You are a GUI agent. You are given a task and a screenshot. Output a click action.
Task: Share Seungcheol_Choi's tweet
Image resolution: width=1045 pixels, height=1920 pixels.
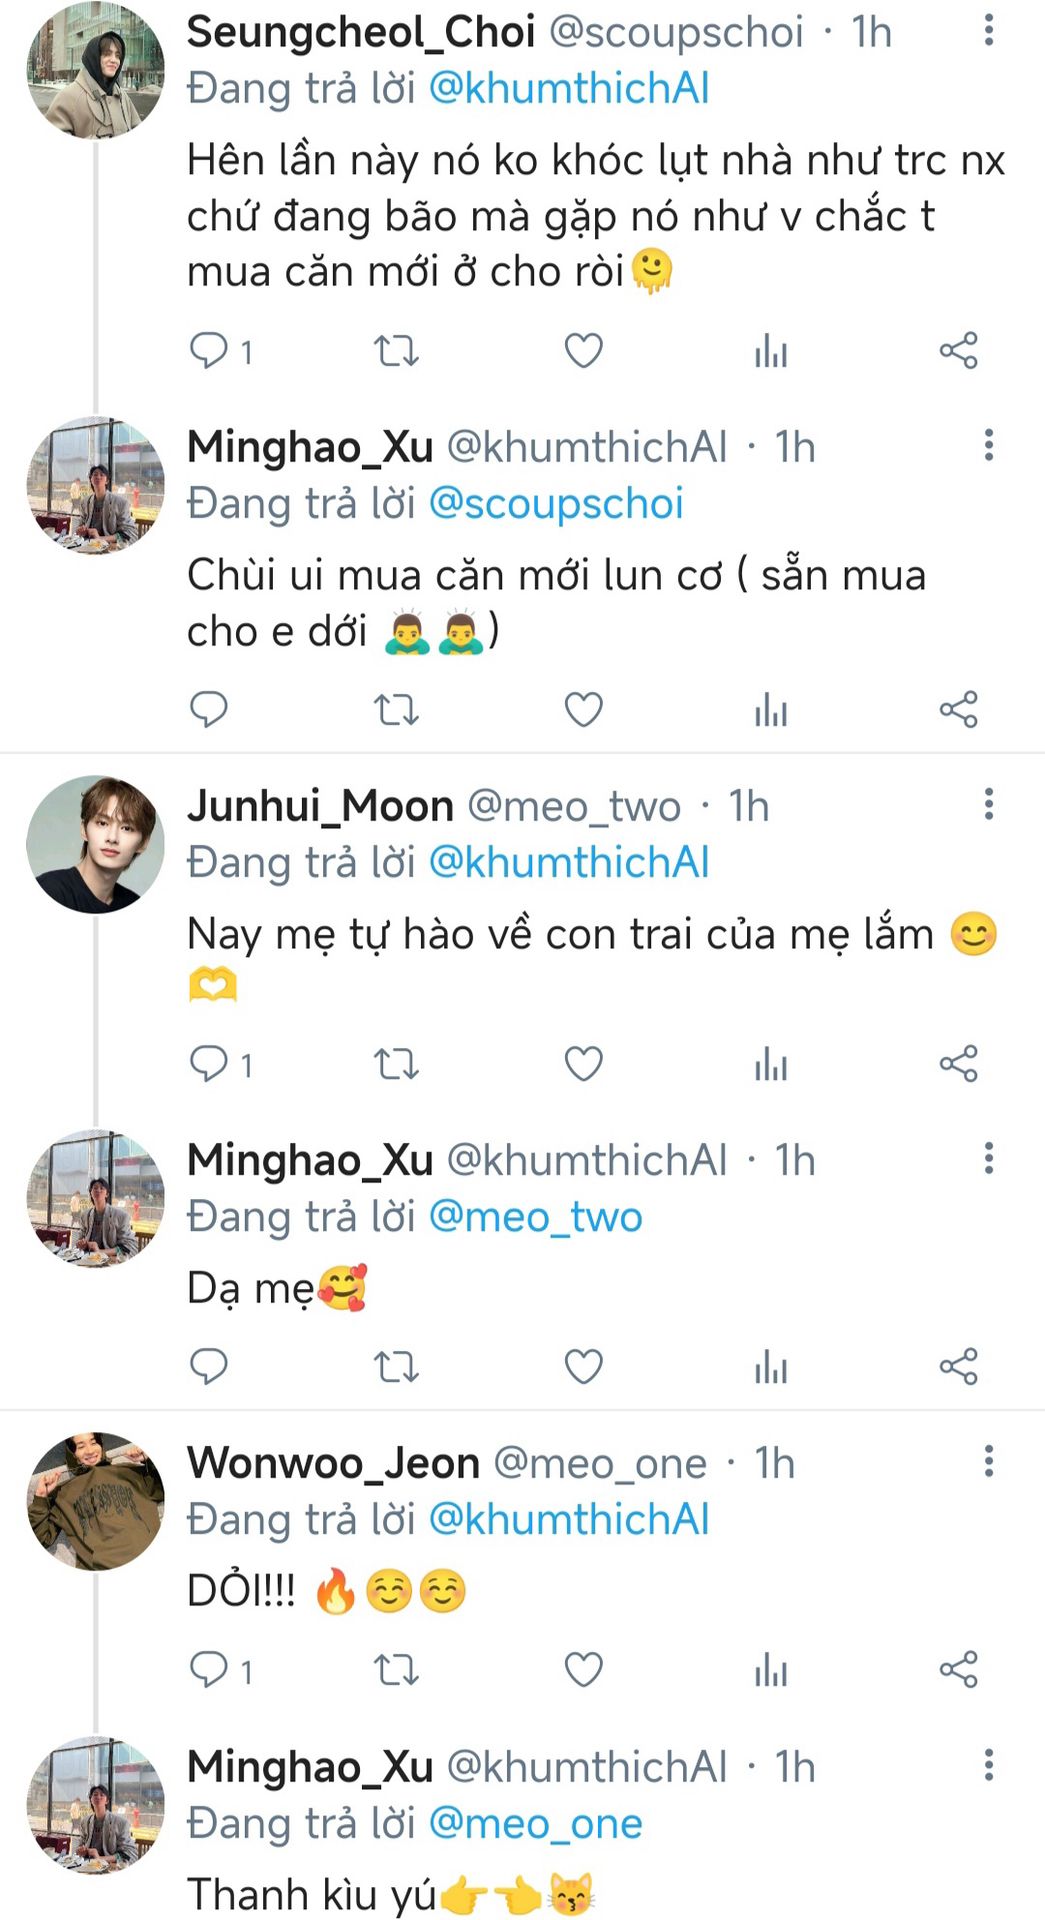coord(958,351)
